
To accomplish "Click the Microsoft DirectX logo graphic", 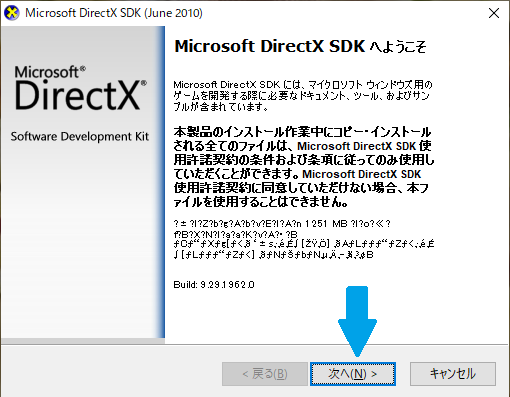I will pos(80,88).
